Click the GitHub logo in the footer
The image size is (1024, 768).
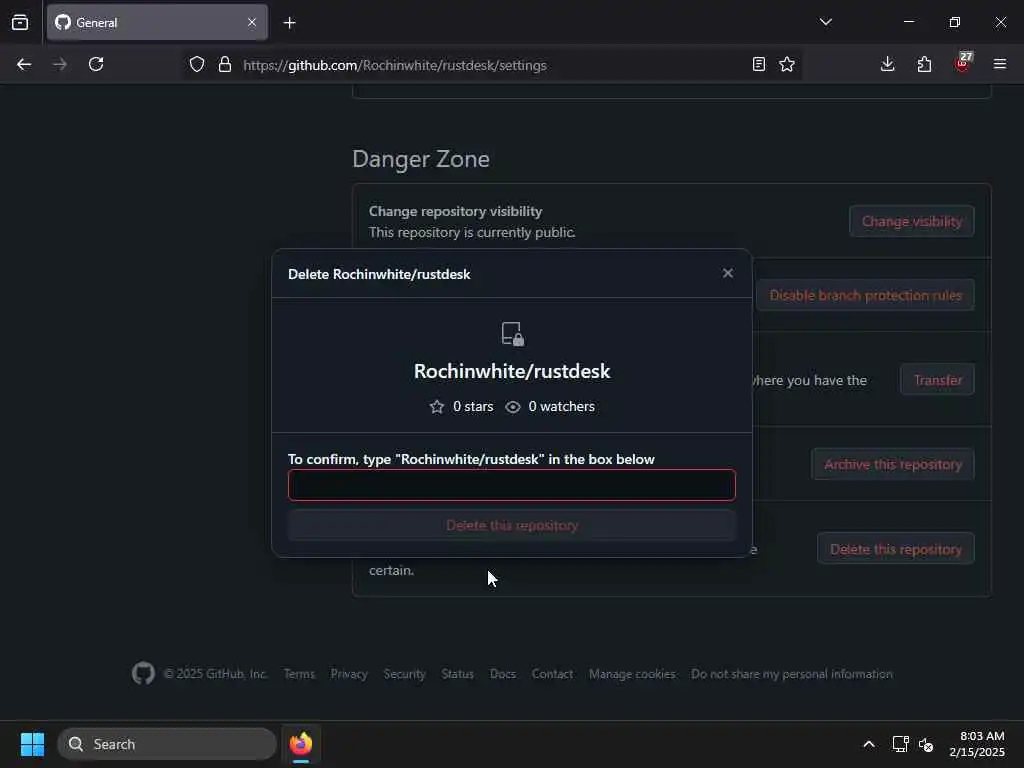click(x=143, y=673)
